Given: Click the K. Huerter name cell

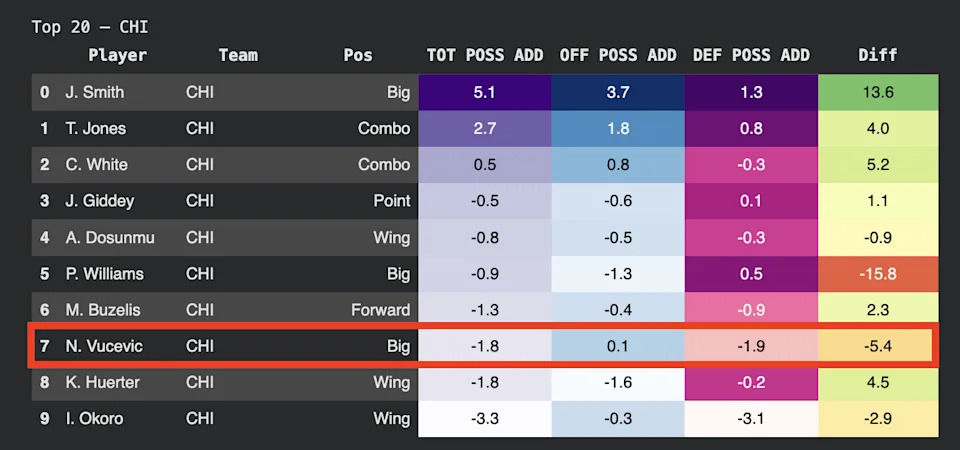Looking at the screenshot, I should coord(102,382).
